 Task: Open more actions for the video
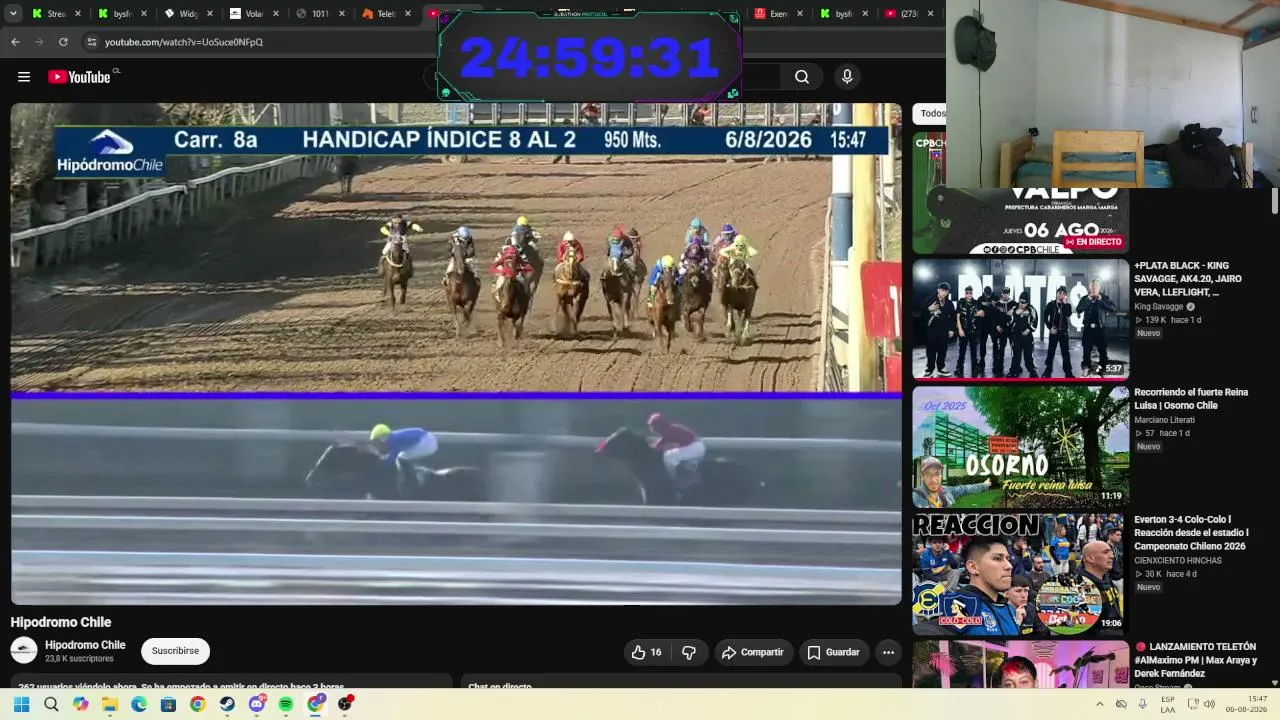888,652
